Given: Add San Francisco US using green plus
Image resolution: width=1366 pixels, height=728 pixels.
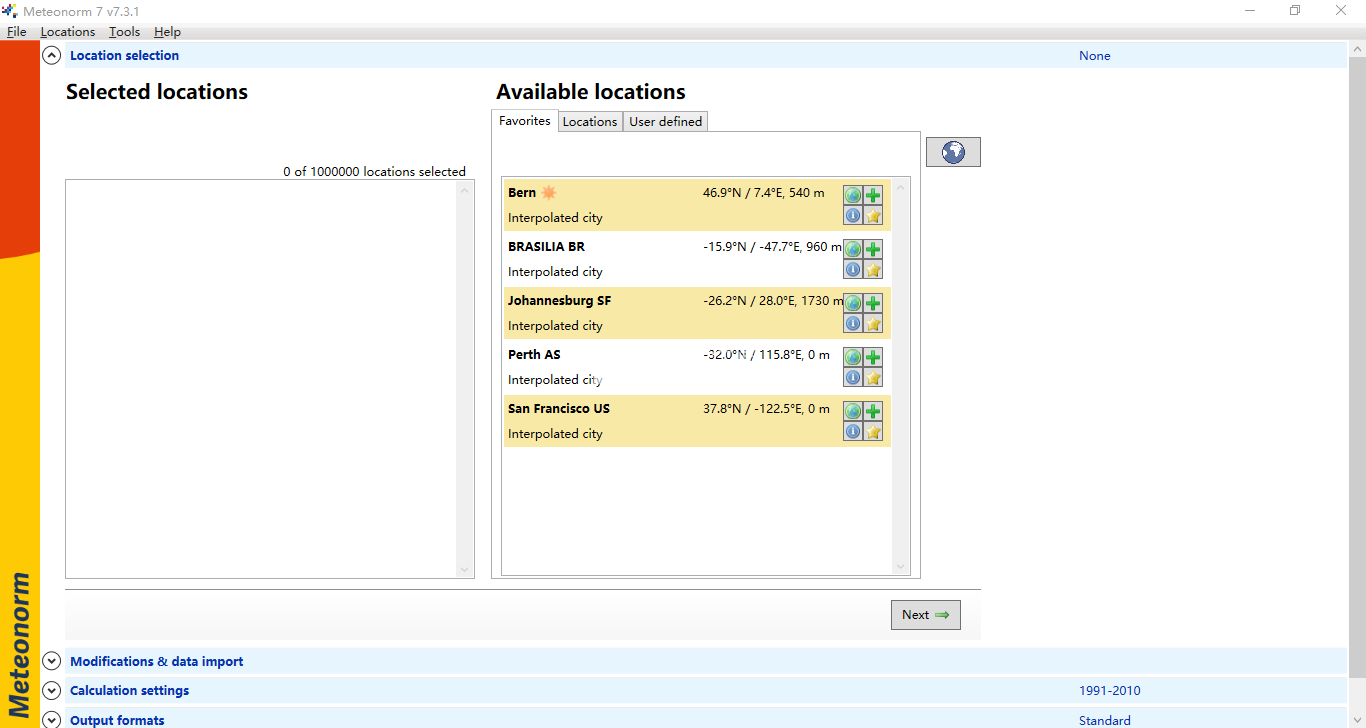Looking at the screenshot, I should pyautogui.click(x=873, y=411).
